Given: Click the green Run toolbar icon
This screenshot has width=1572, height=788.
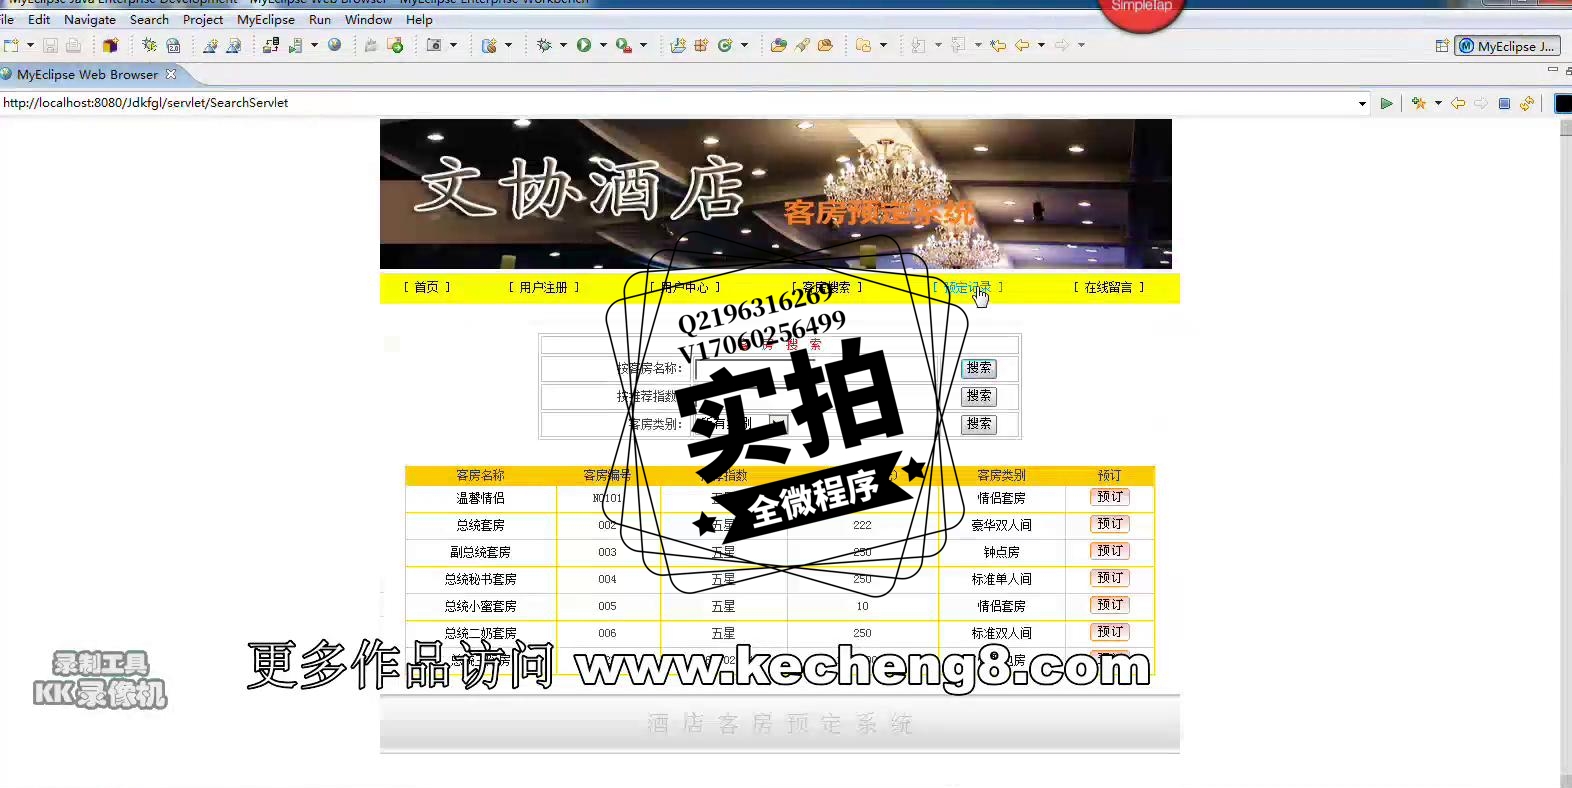Looking at the screenshot, I should click(584, 45).
